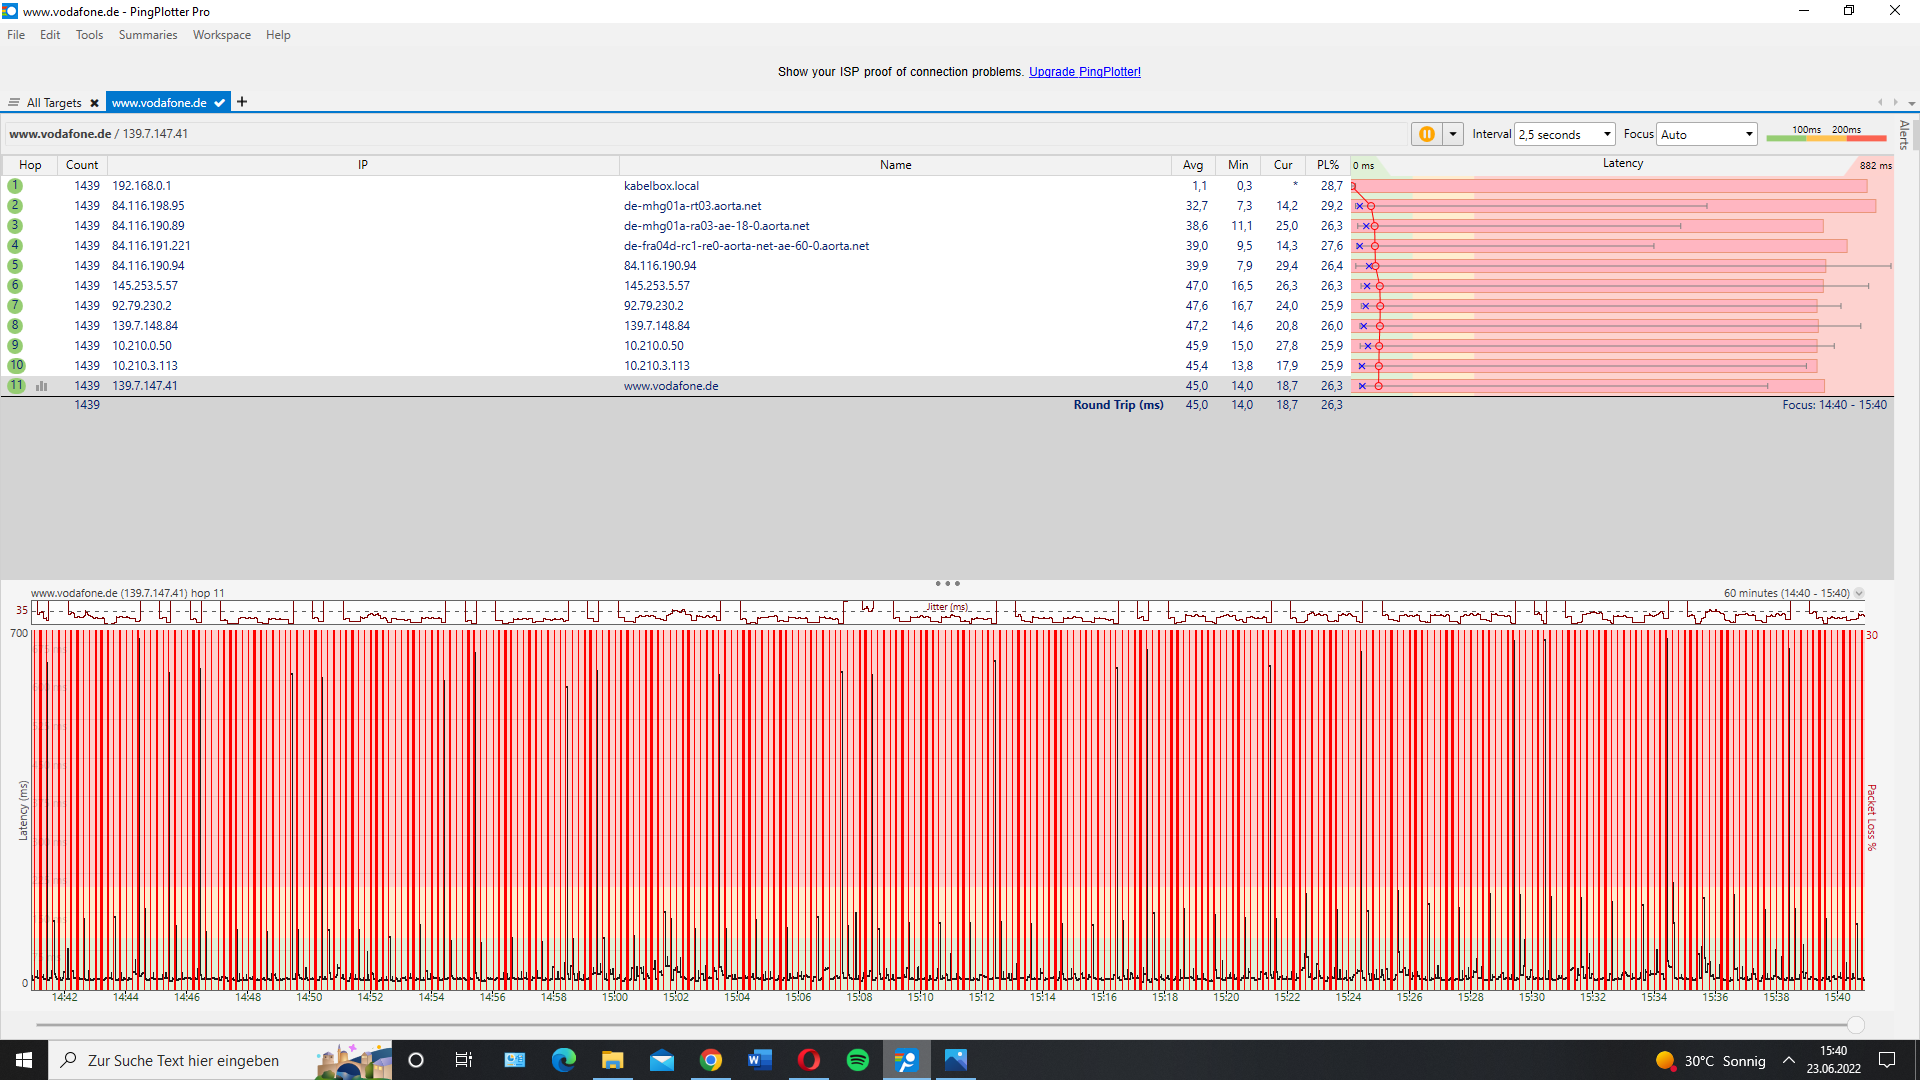
Task: Close the All Targets tab
Action: pos(94,103)
